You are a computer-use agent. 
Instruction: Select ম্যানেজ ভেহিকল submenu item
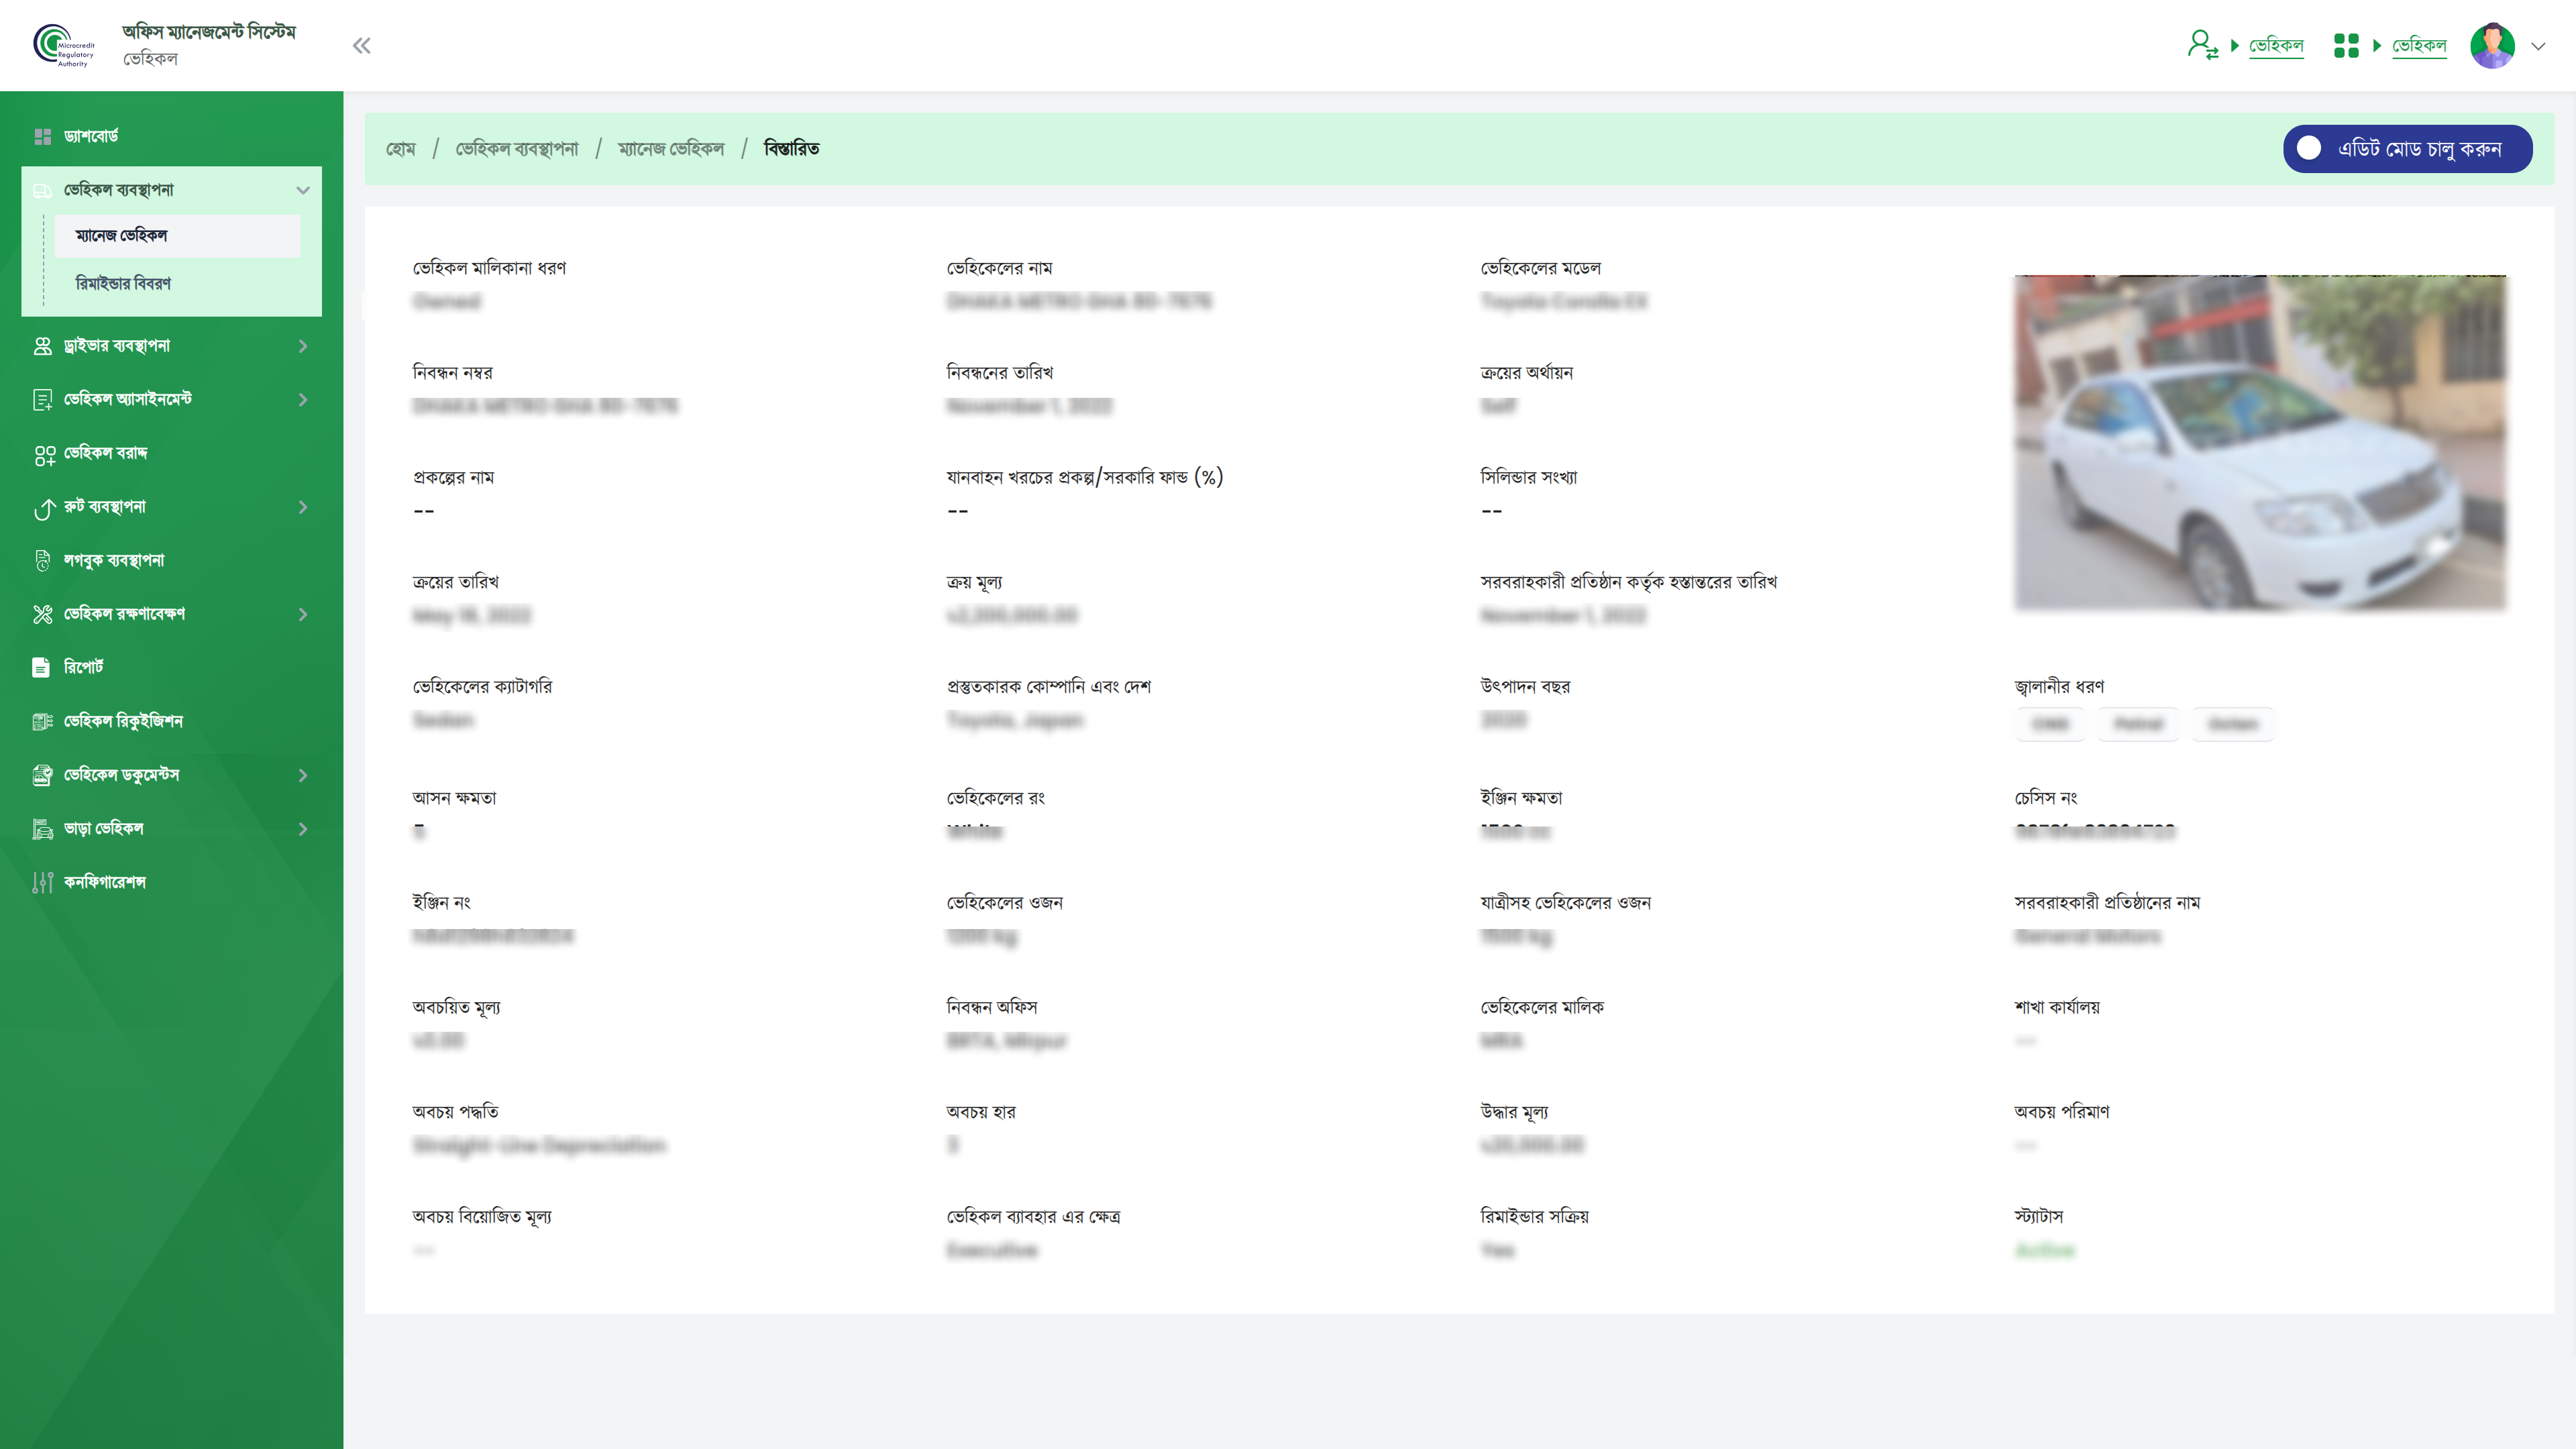coord(177,235)
